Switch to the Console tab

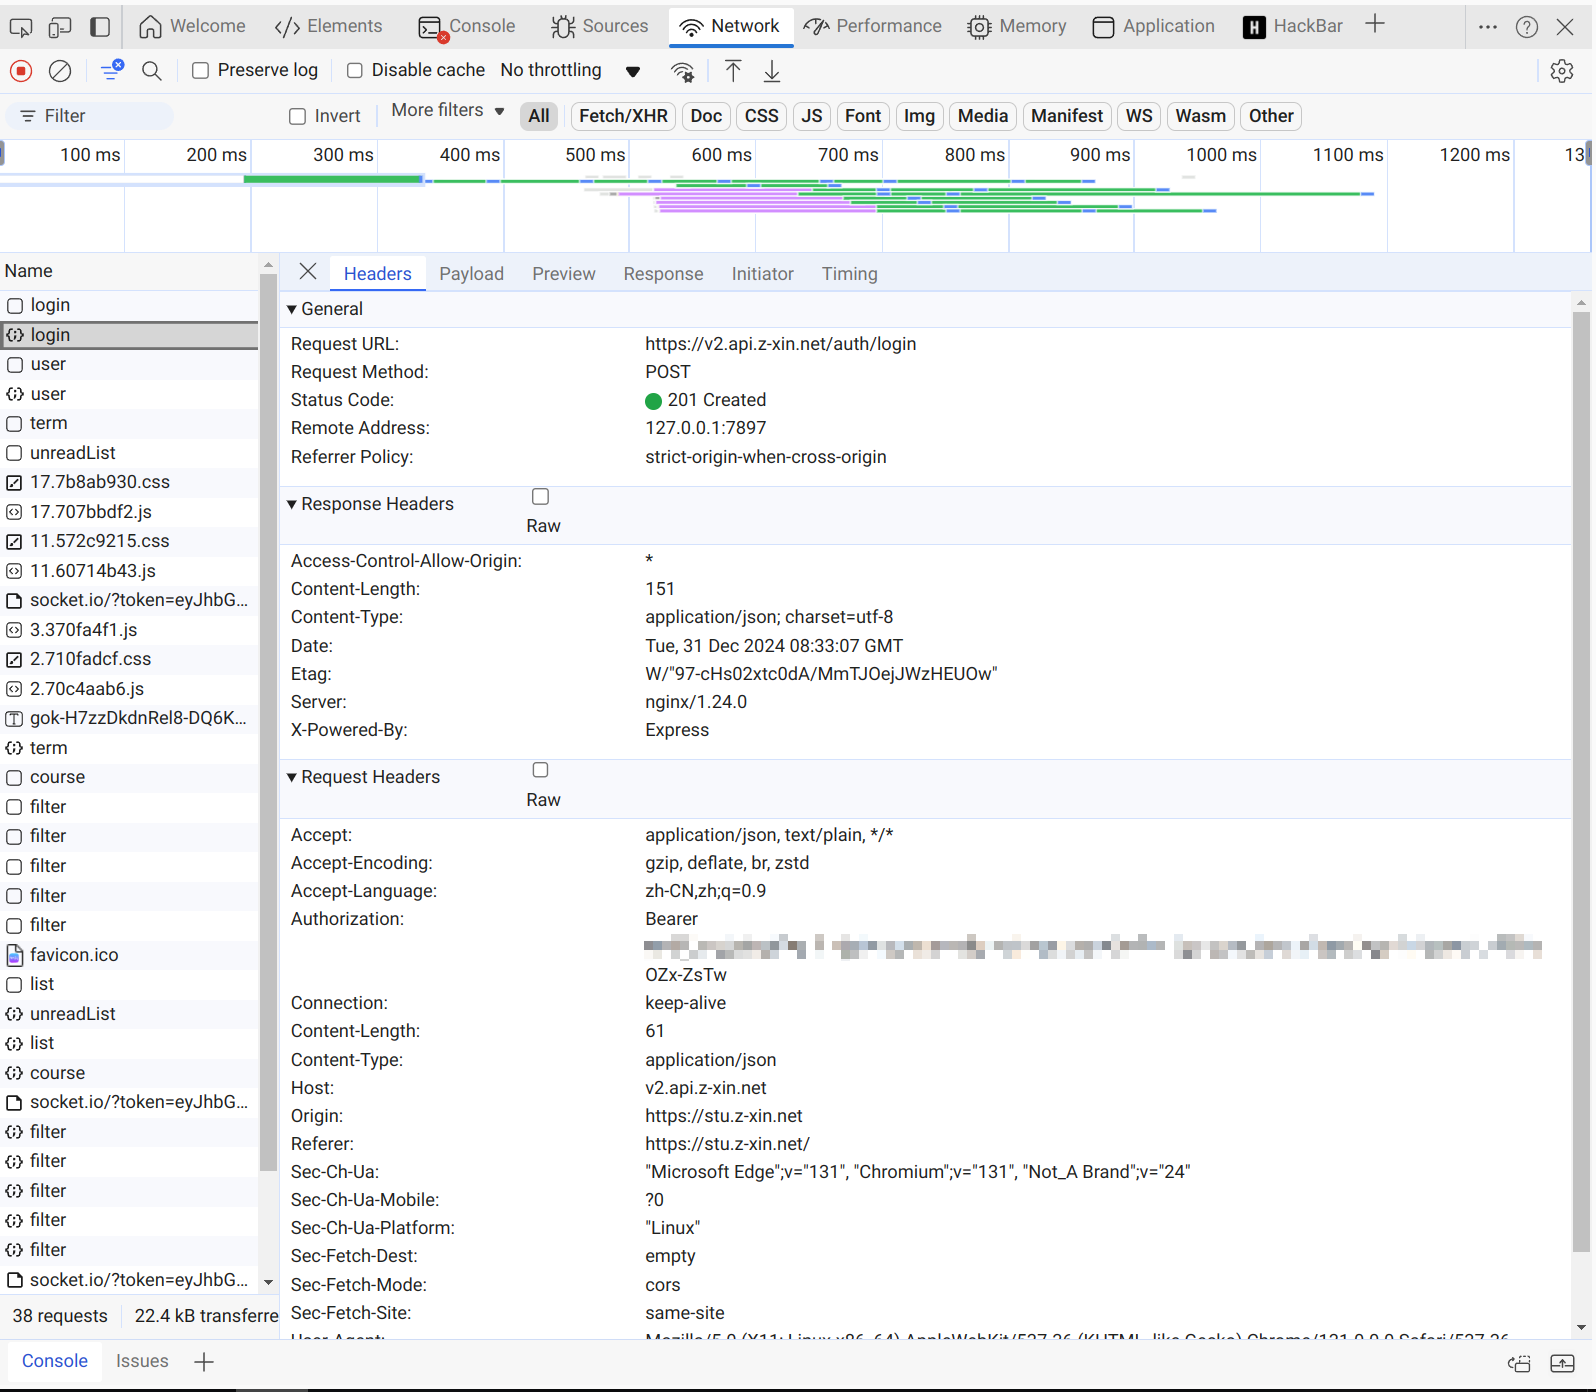point(467,26)
